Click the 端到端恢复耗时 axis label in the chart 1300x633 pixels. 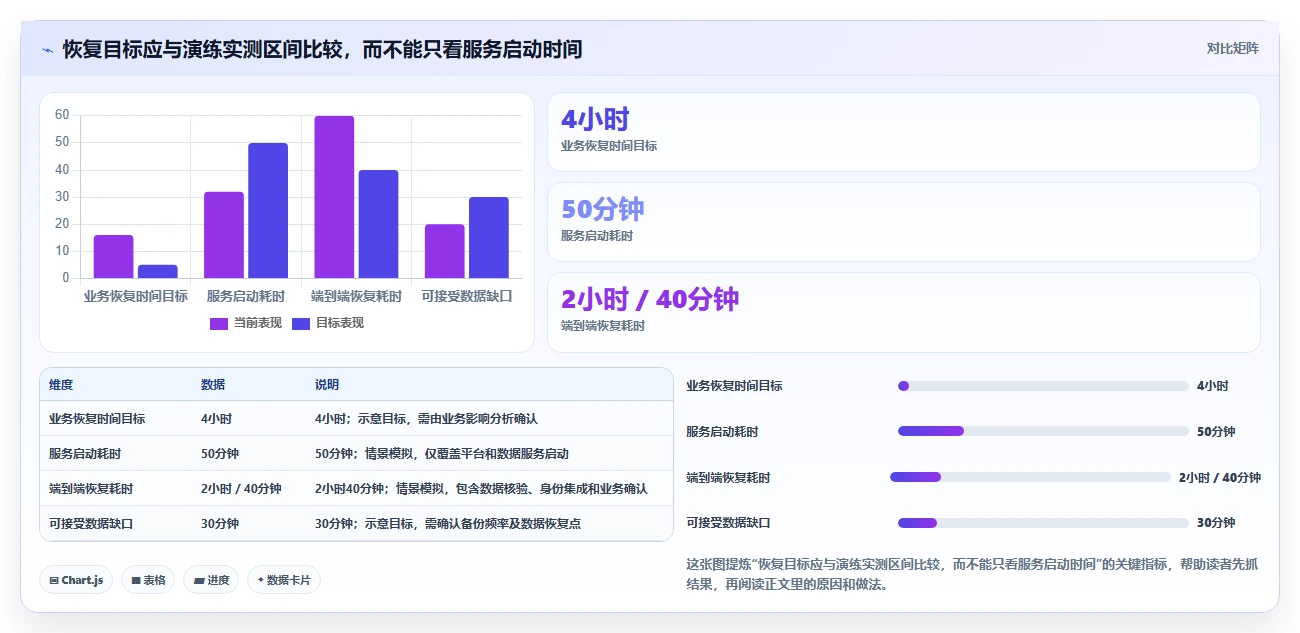tap(356, 296)
